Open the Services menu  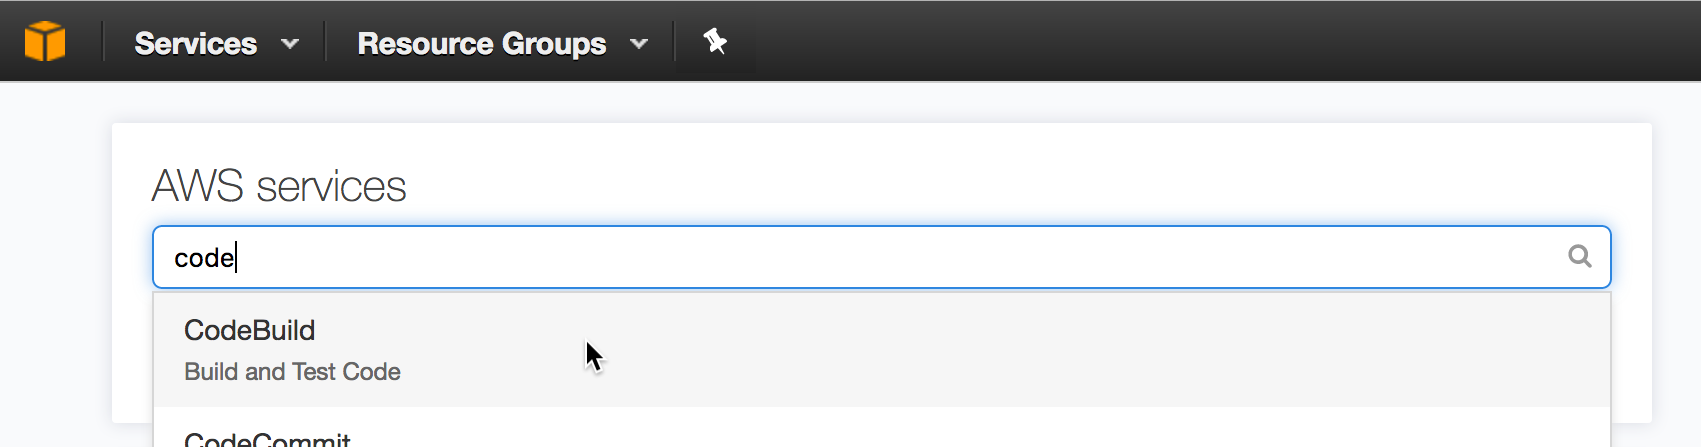pyautogui.click(x=216, y=43)
